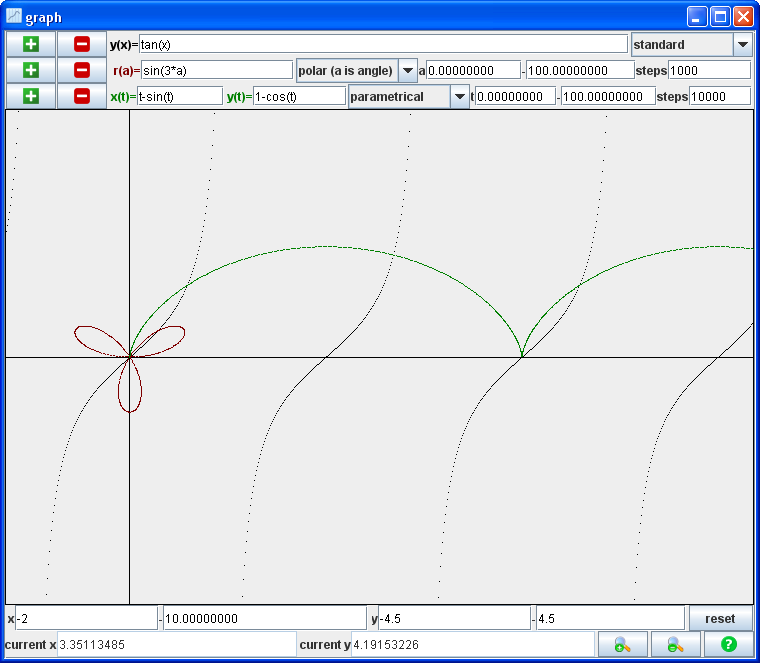Edit the y(t) field containing 1-cos(t)

coord(299,96)
